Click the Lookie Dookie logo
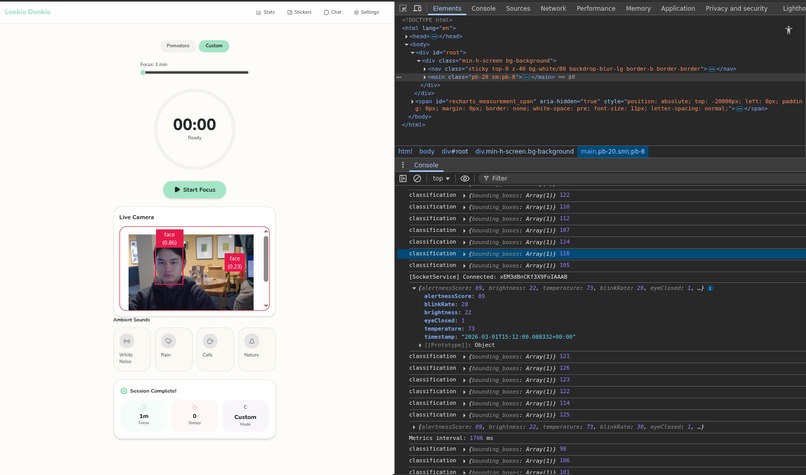This screenshot has width=806, height=475. tap(28, 12)
